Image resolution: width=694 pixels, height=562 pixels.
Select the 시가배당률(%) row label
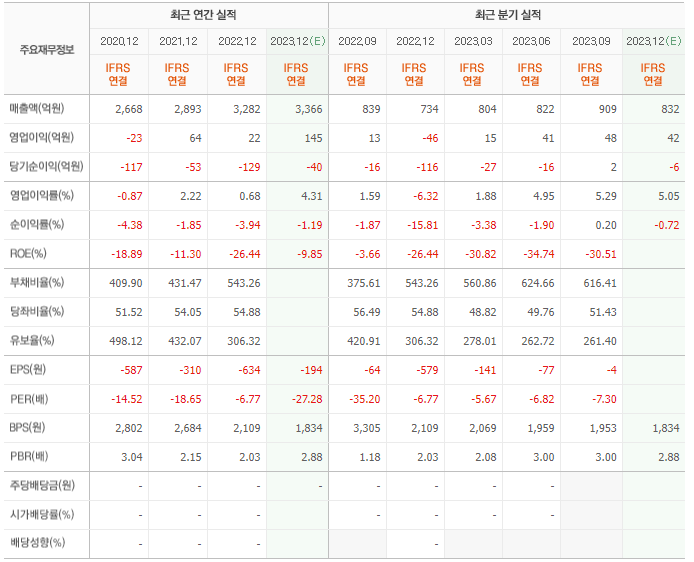coord(42,515)
